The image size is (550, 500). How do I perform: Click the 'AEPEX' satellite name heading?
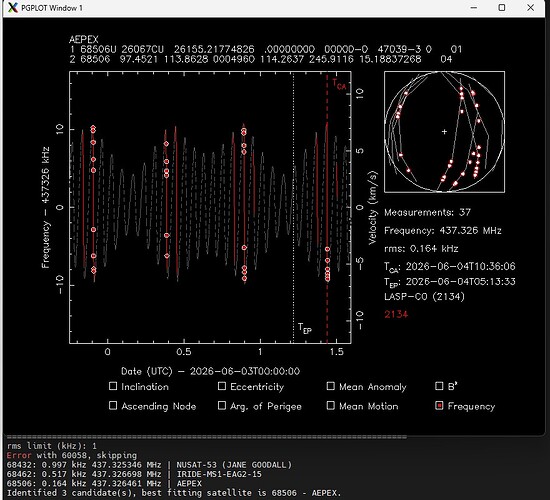pyautogui.click(x=84, y=39)
